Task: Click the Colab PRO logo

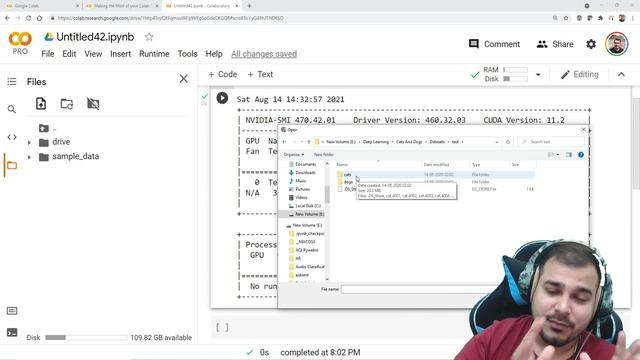Action: click(20, 43)
